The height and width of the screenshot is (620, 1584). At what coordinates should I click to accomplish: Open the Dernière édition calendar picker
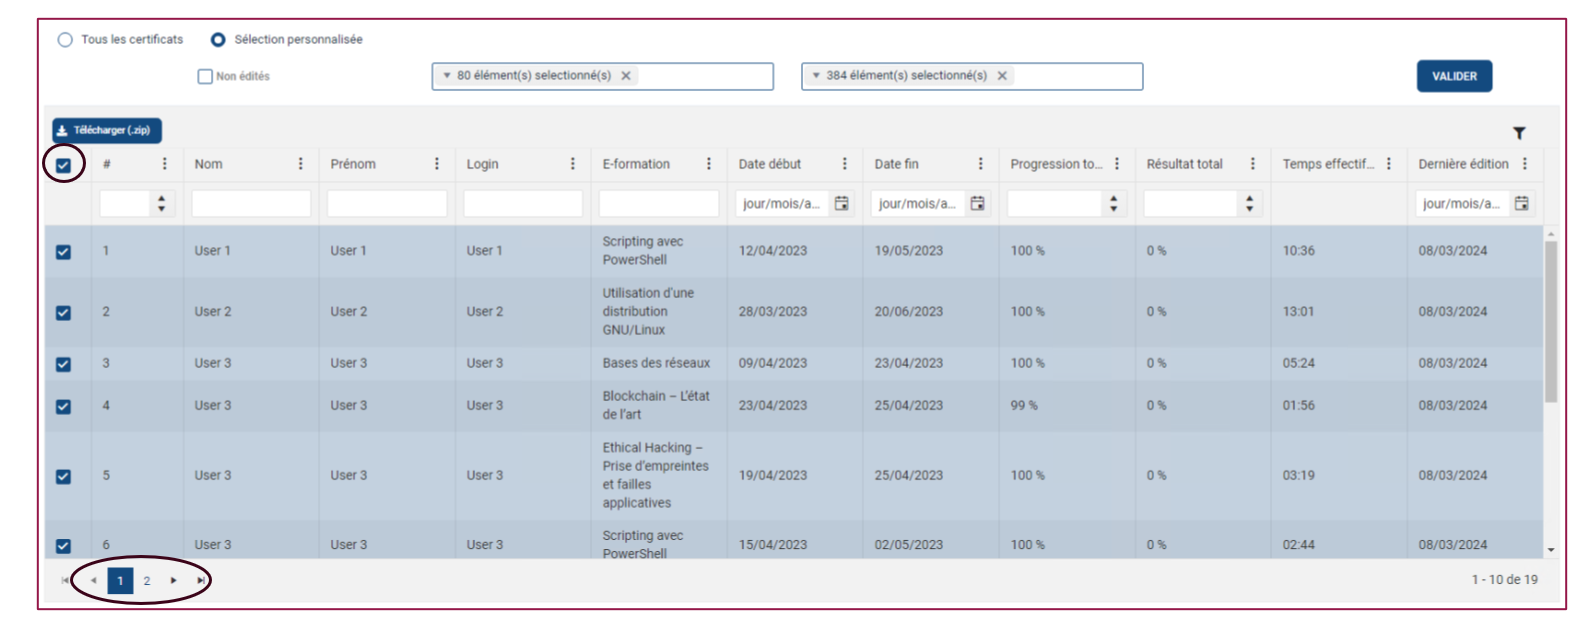coord(1521,203)
